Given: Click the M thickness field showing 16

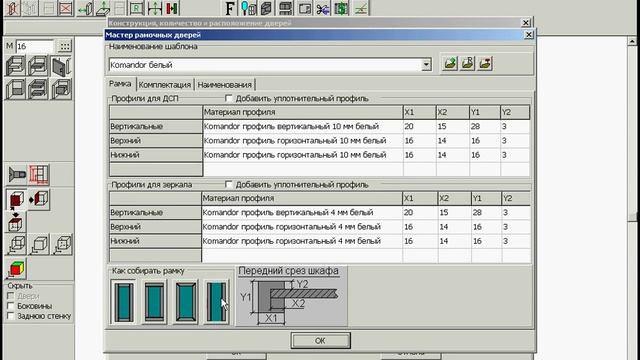Looking at the screenshot, I should (x=35, y=46).
